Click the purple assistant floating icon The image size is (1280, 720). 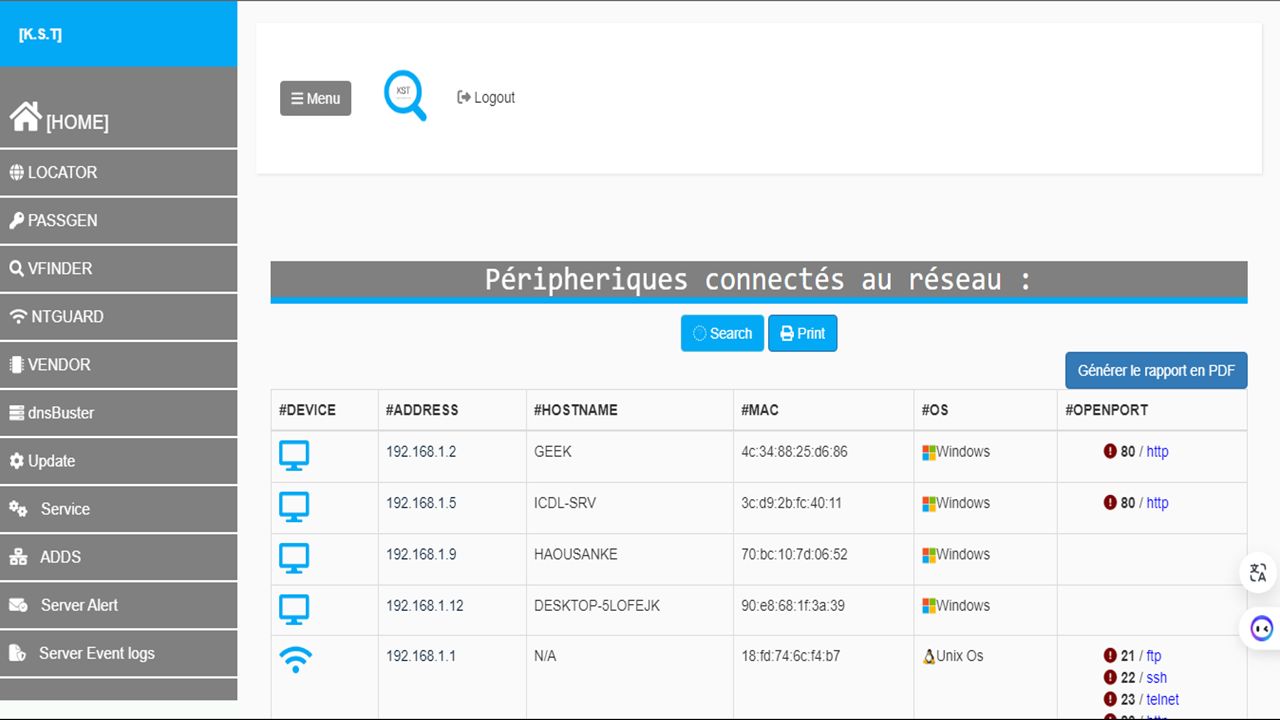coord(1262,628)
